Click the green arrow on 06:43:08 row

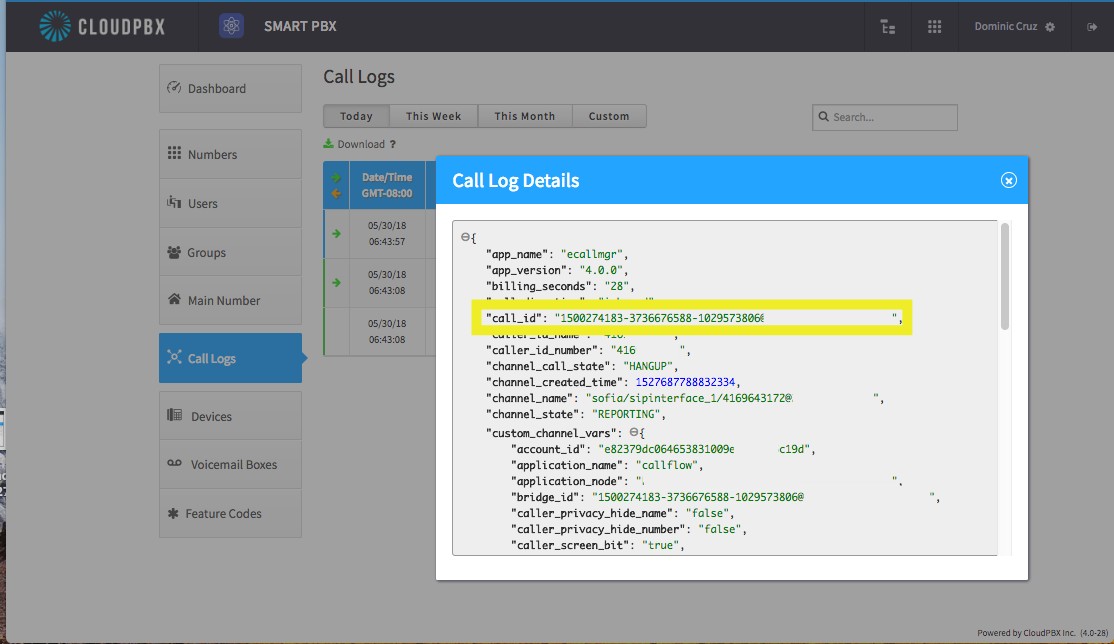click(336, 282)
